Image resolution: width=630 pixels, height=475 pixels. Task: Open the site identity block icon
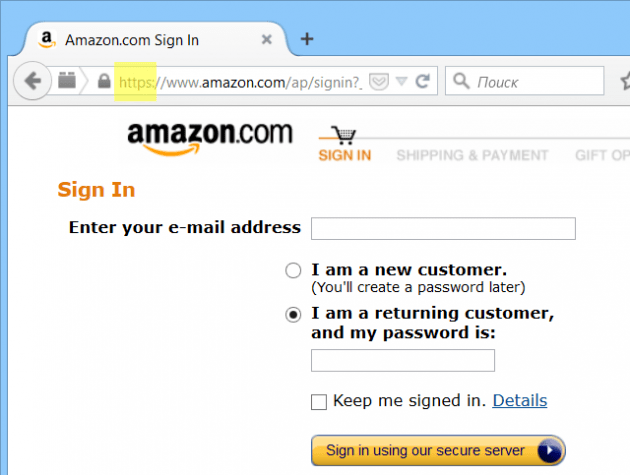pos(67,80)
